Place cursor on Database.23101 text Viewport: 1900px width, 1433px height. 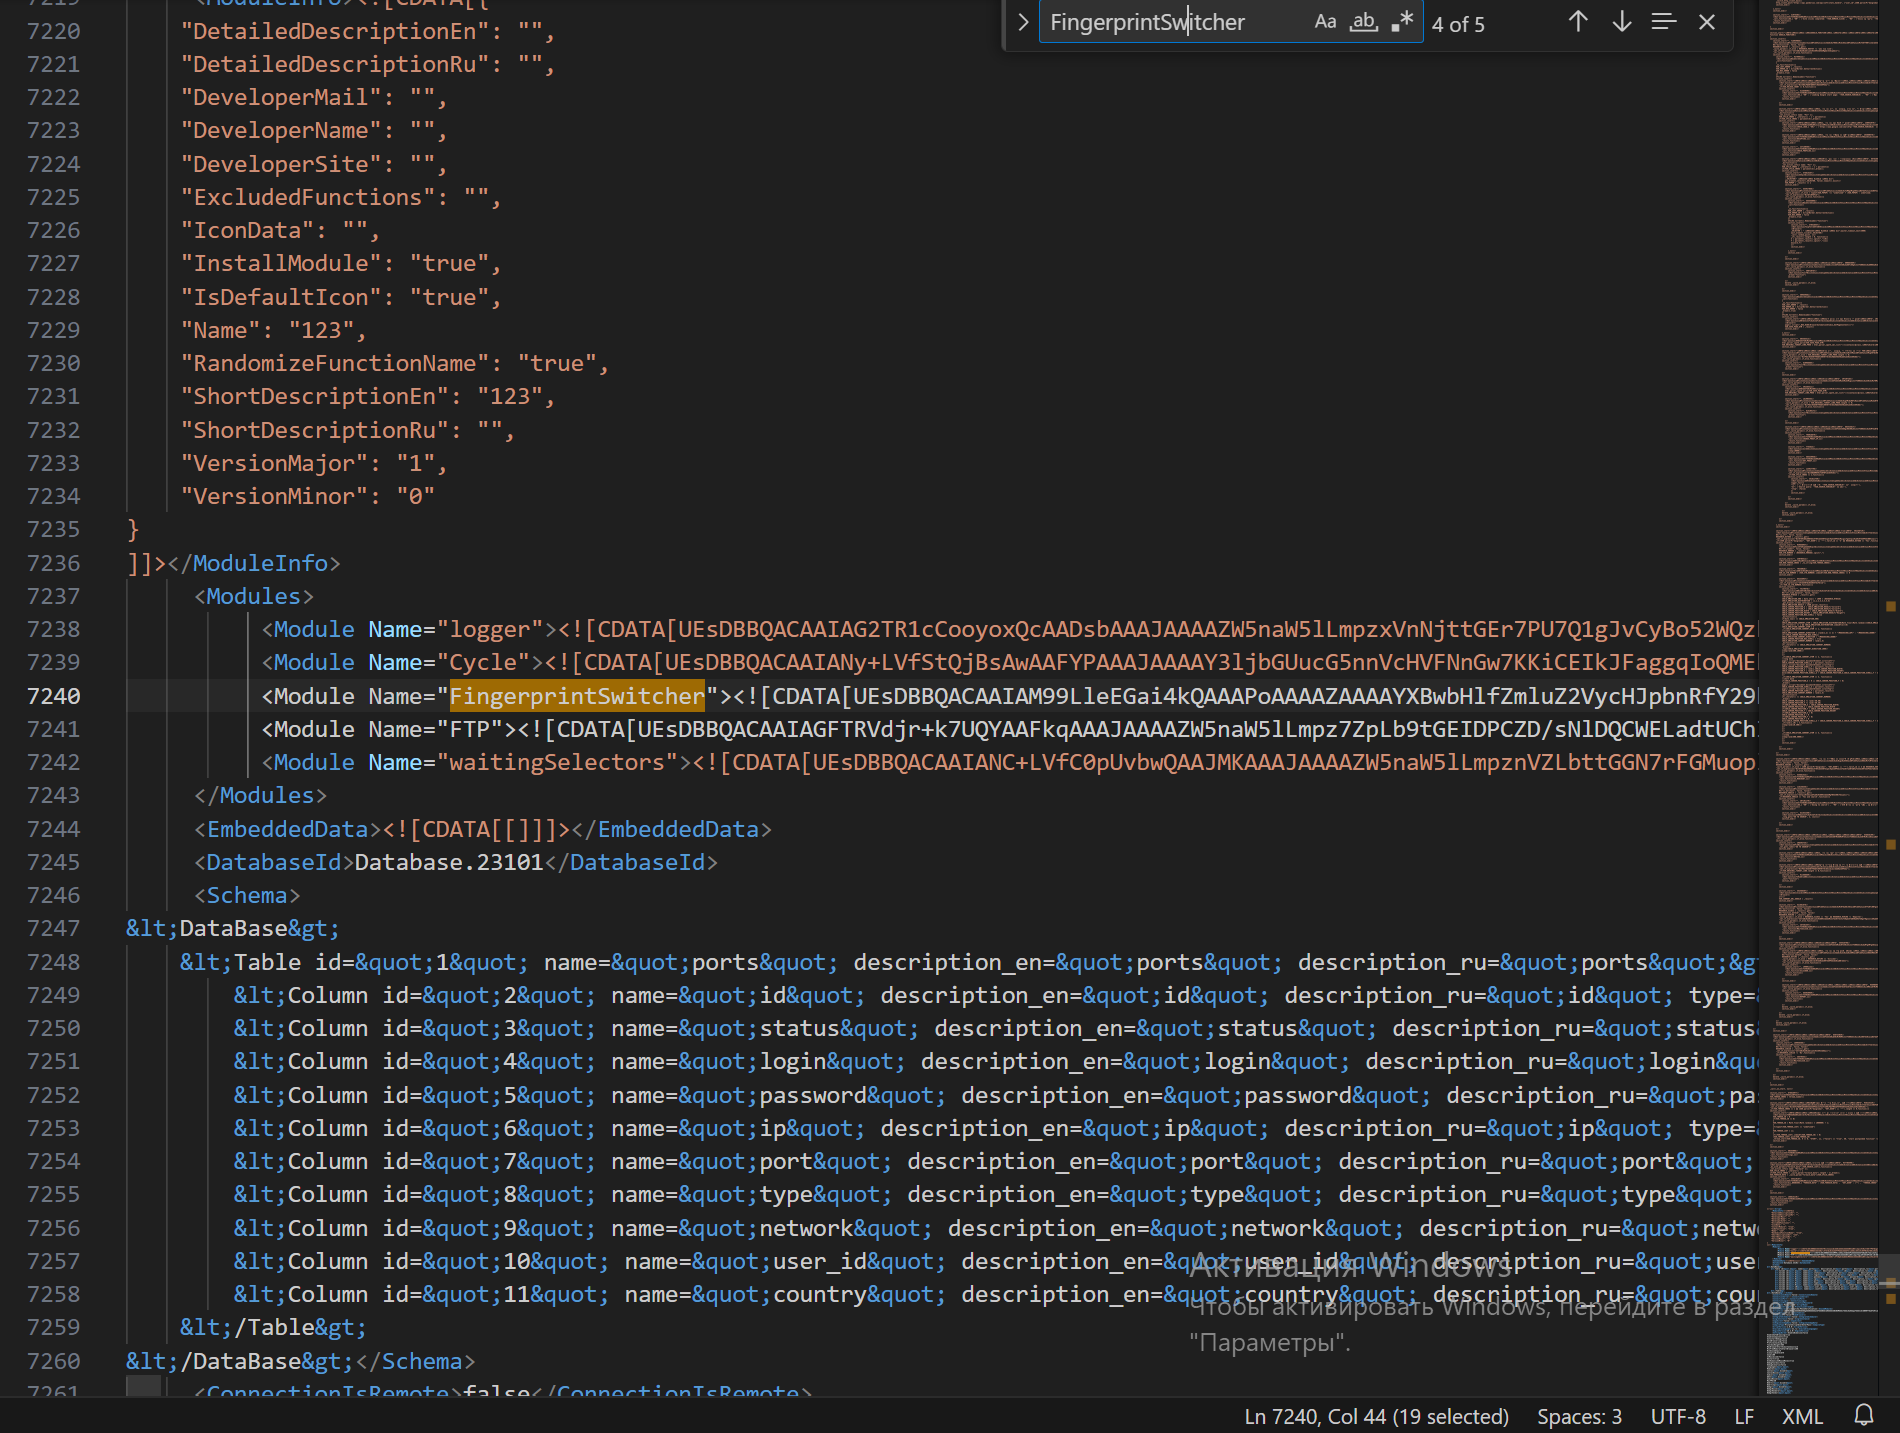click(449, 862)
